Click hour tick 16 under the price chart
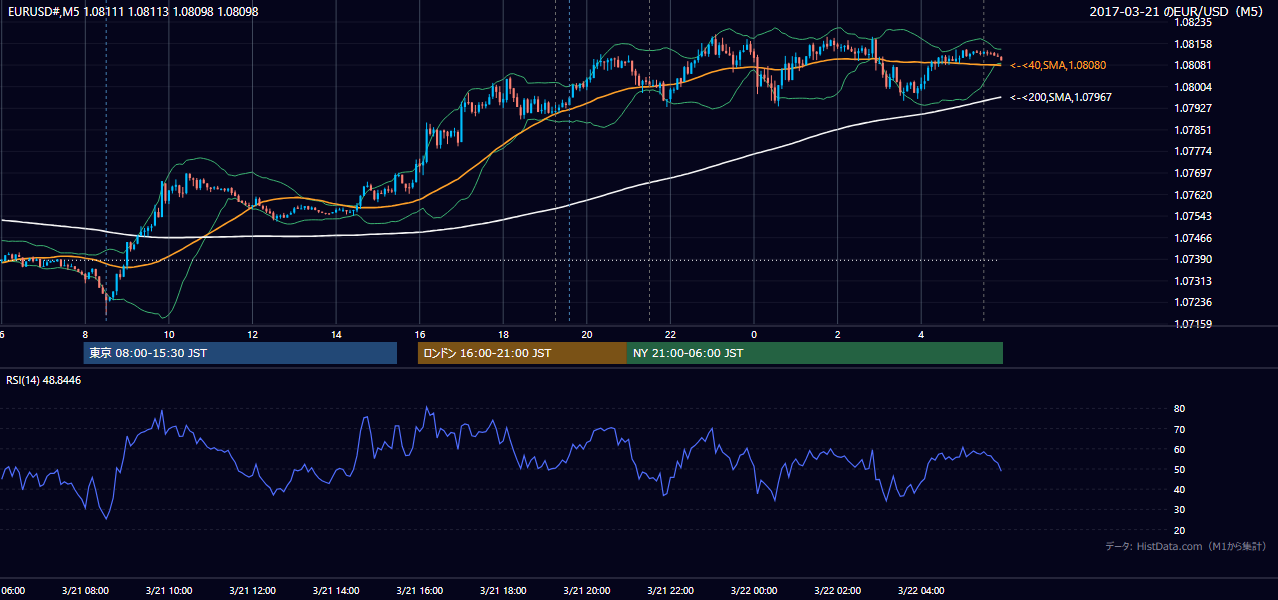This screenshot has height=600, width=1278. pyautogui.click(x=420, y=334)
